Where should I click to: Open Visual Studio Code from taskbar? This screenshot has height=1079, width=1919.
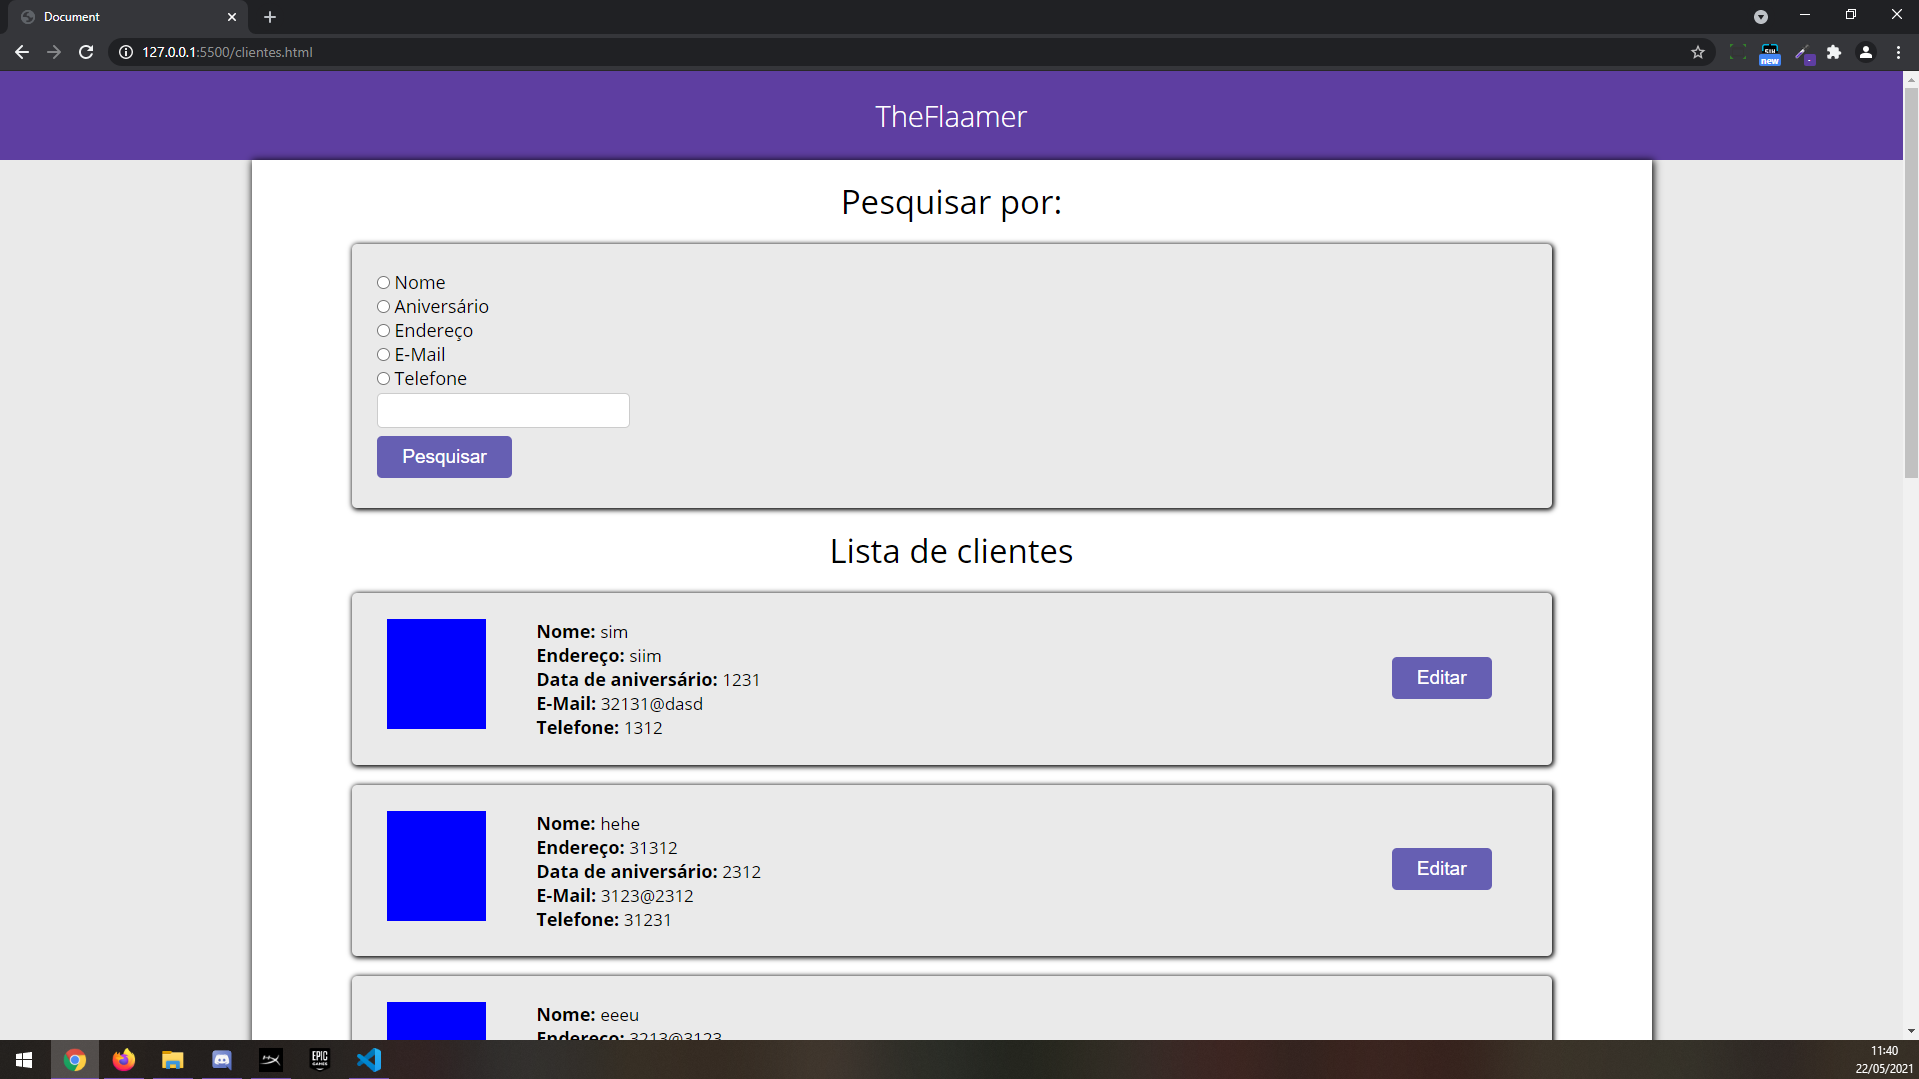click(x=369, y=1060)
